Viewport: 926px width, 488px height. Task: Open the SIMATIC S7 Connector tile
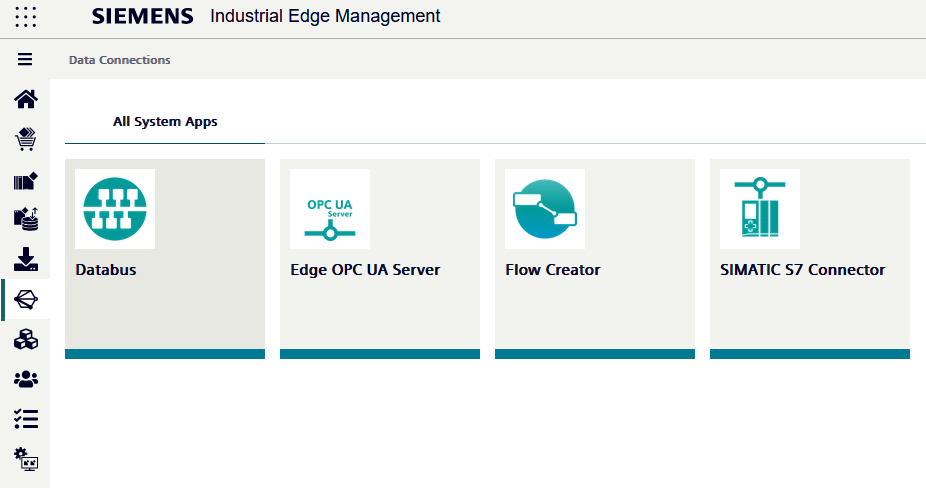pyautogui.click(x=810, y=258)
